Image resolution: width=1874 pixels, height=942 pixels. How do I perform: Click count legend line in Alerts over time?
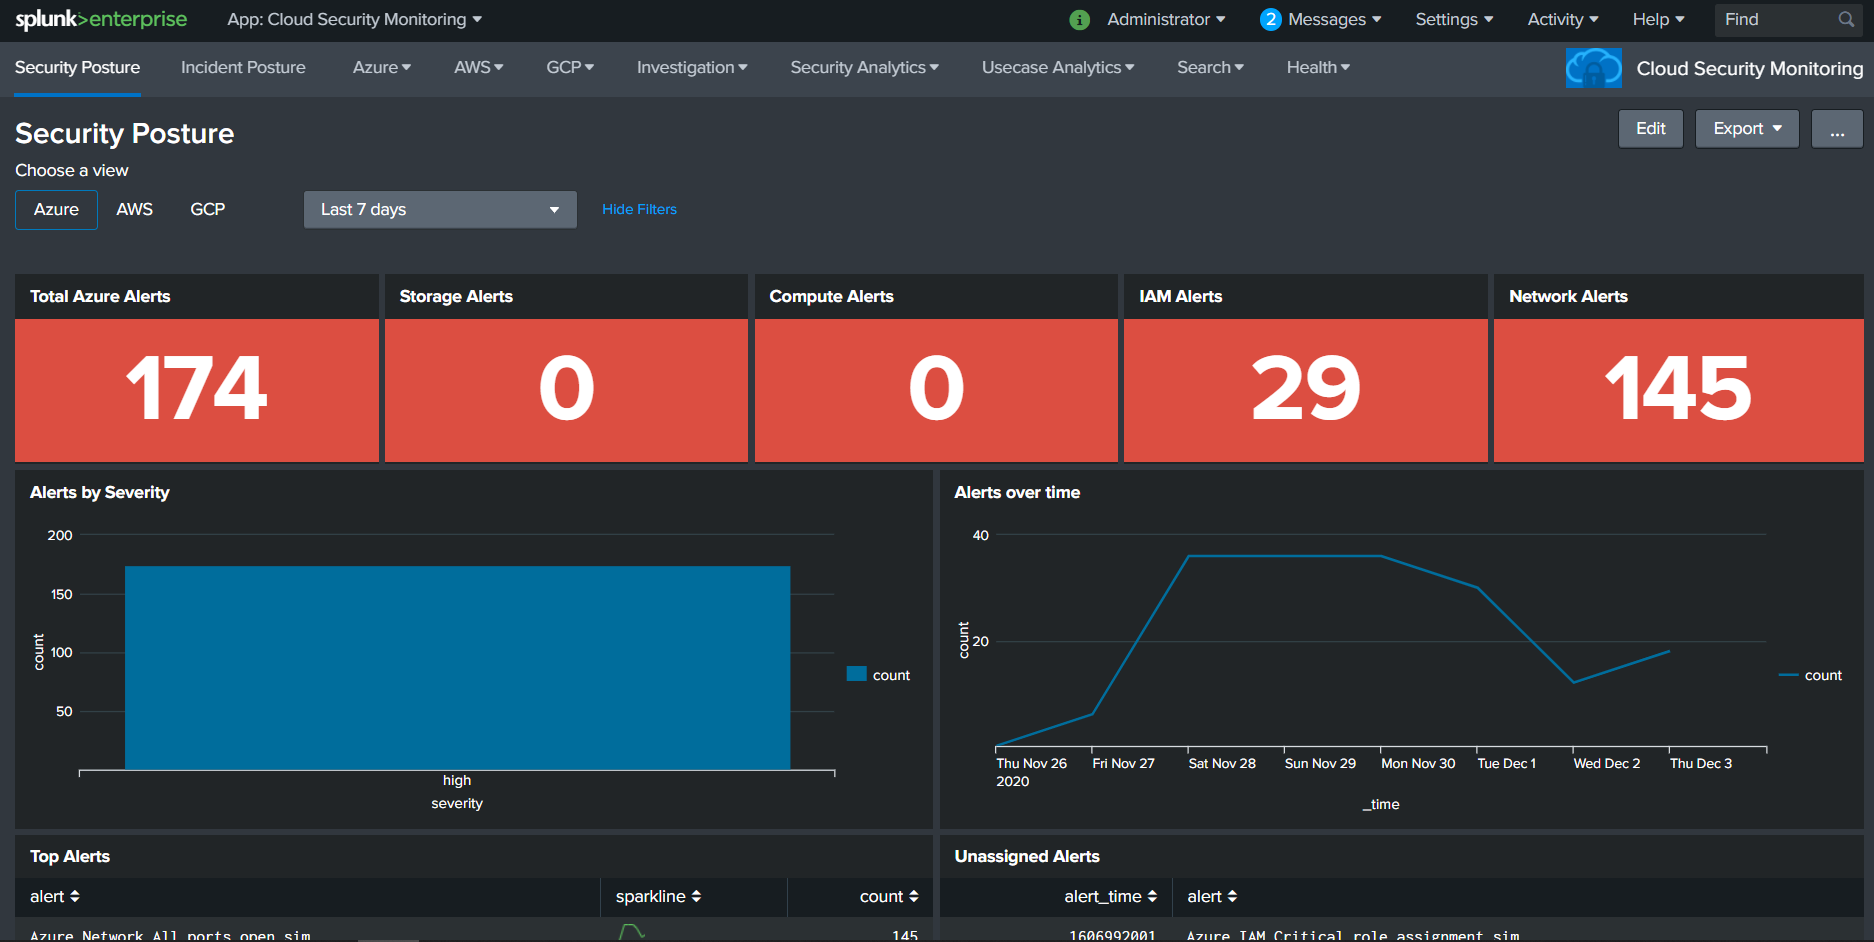click(1788, 675)
